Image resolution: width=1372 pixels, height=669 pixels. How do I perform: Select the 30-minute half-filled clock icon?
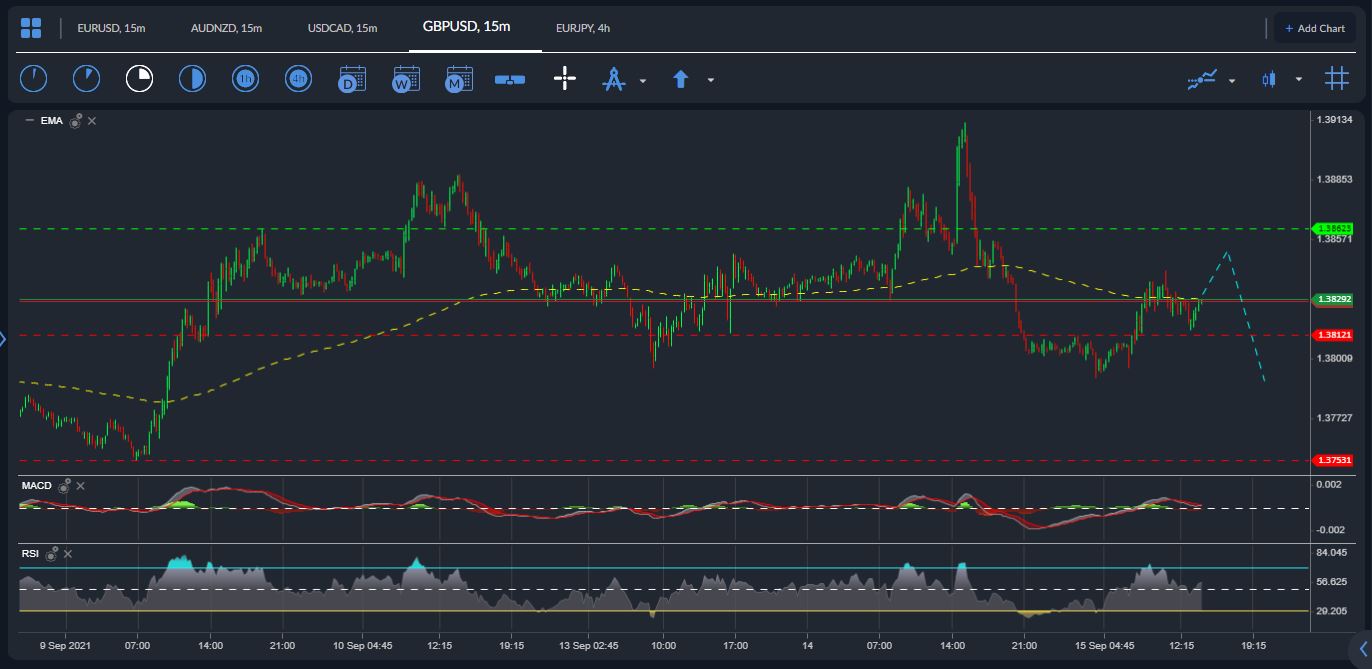(192, 79)
